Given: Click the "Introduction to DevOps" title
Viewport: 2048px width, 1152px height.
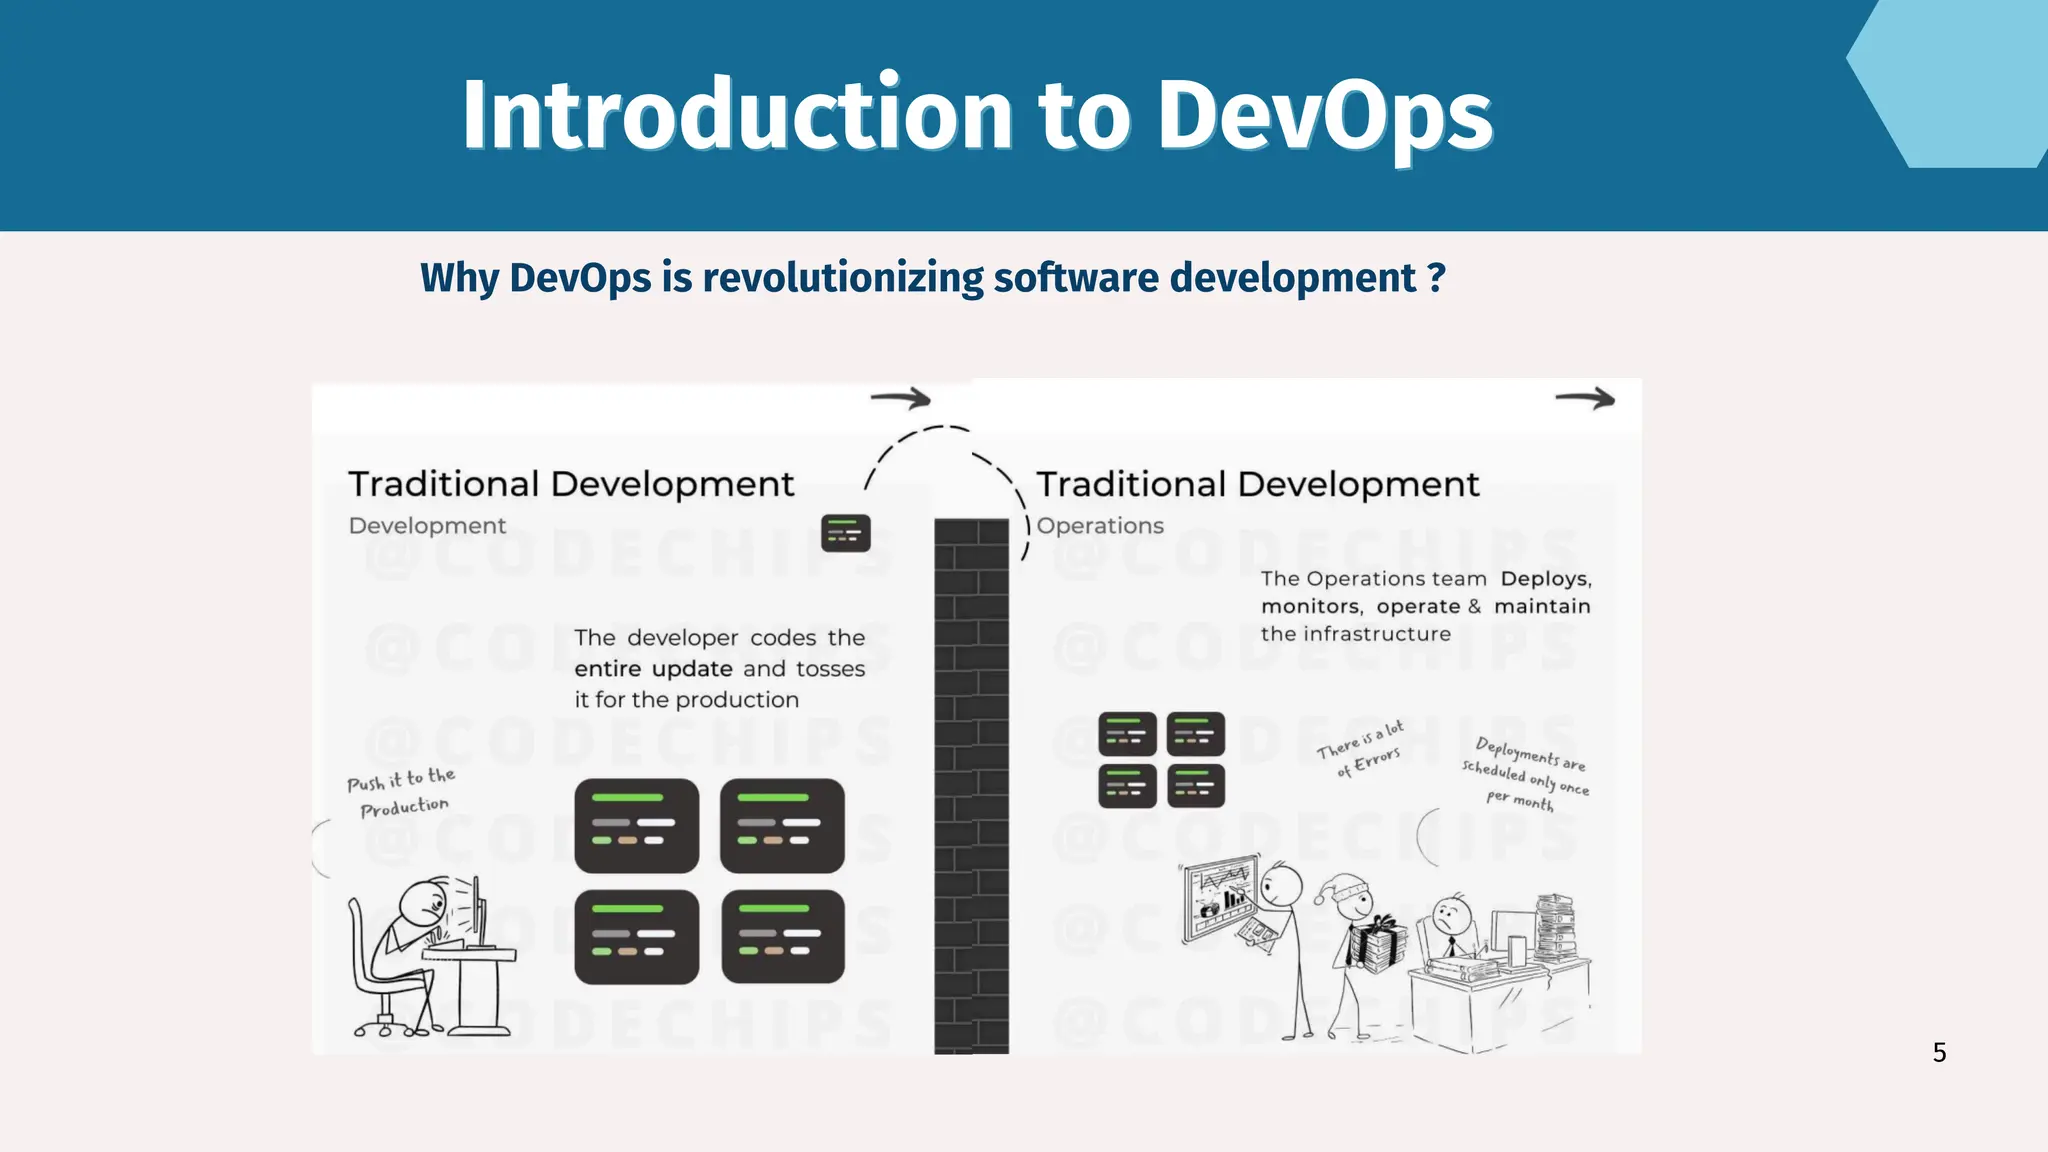Looking at the screenshot, I should (x=977, y=115).
